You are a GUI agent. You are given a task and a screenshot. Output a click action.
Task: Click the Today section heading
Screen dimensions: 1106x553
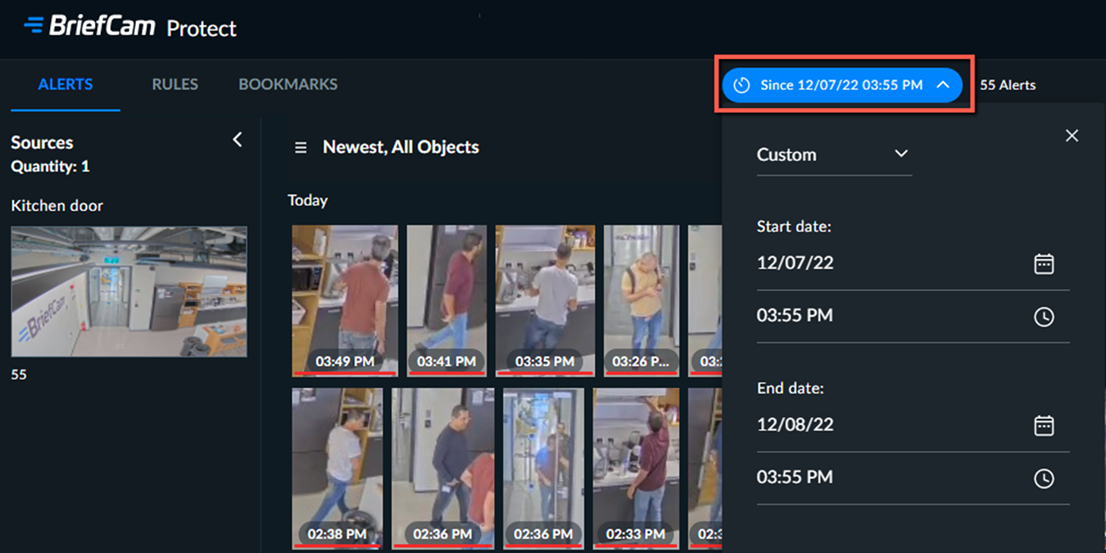308,201
